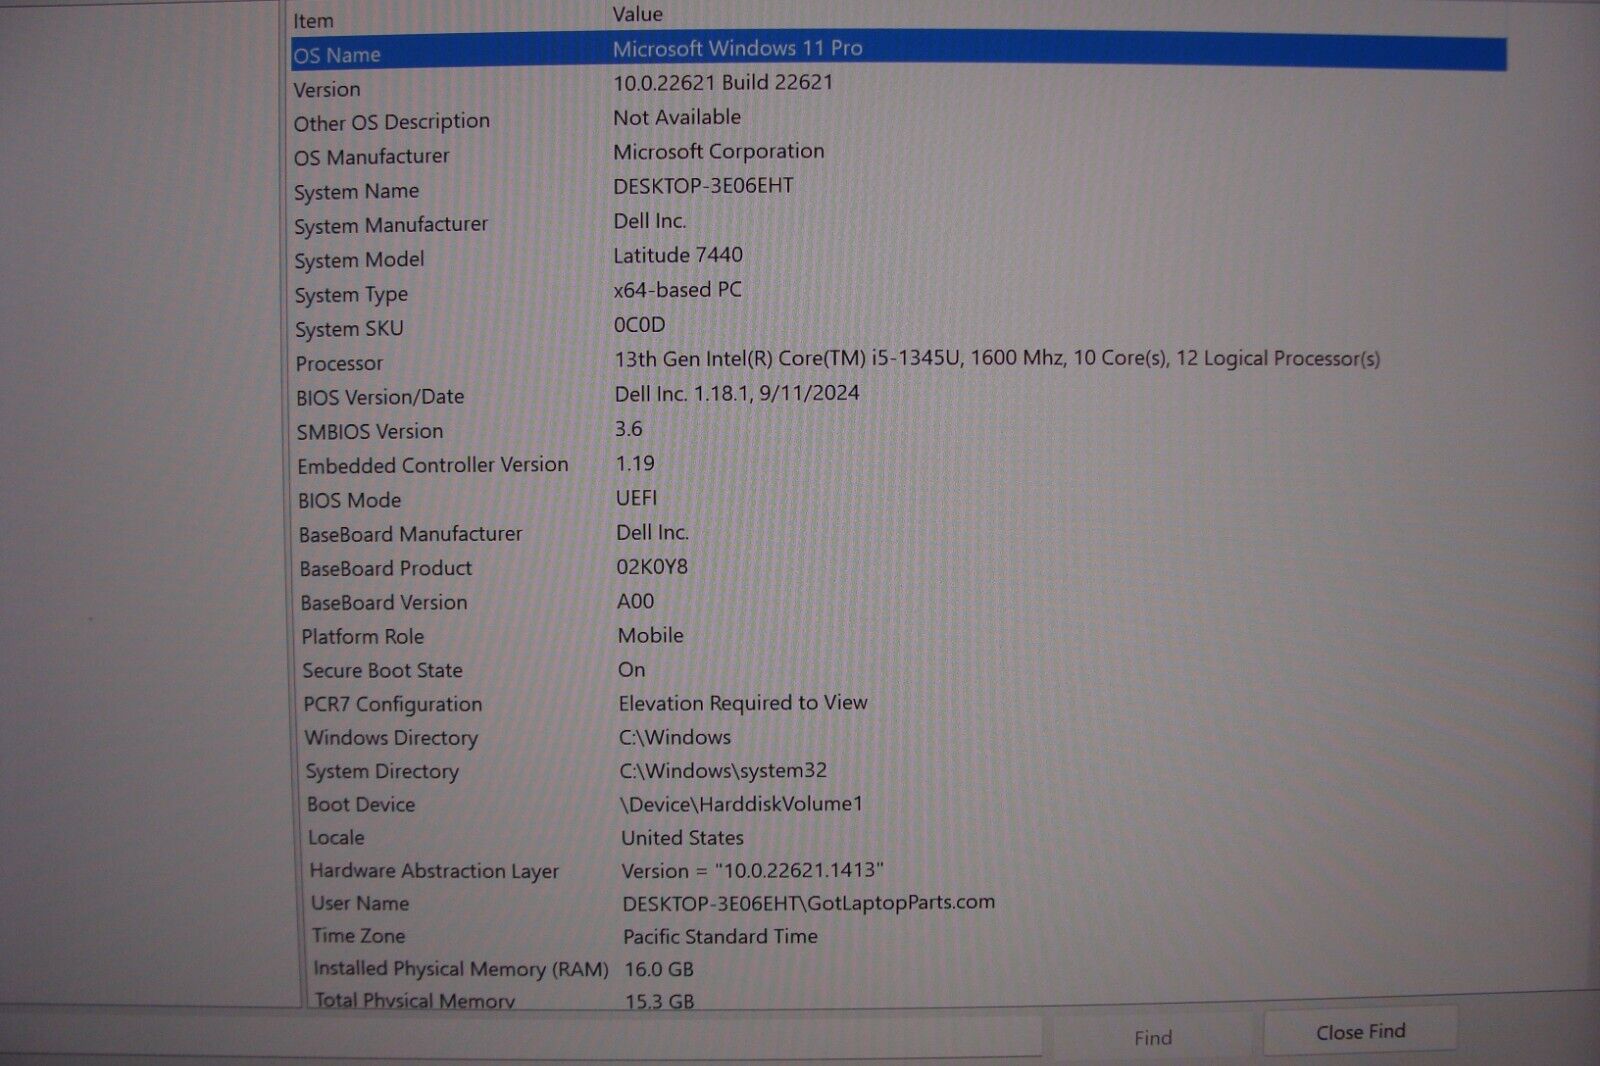Click the Microsoft Corporation value
The height and width of the screenshot is (1066, 1600).
pyautogui.click(x=719, y=151)
